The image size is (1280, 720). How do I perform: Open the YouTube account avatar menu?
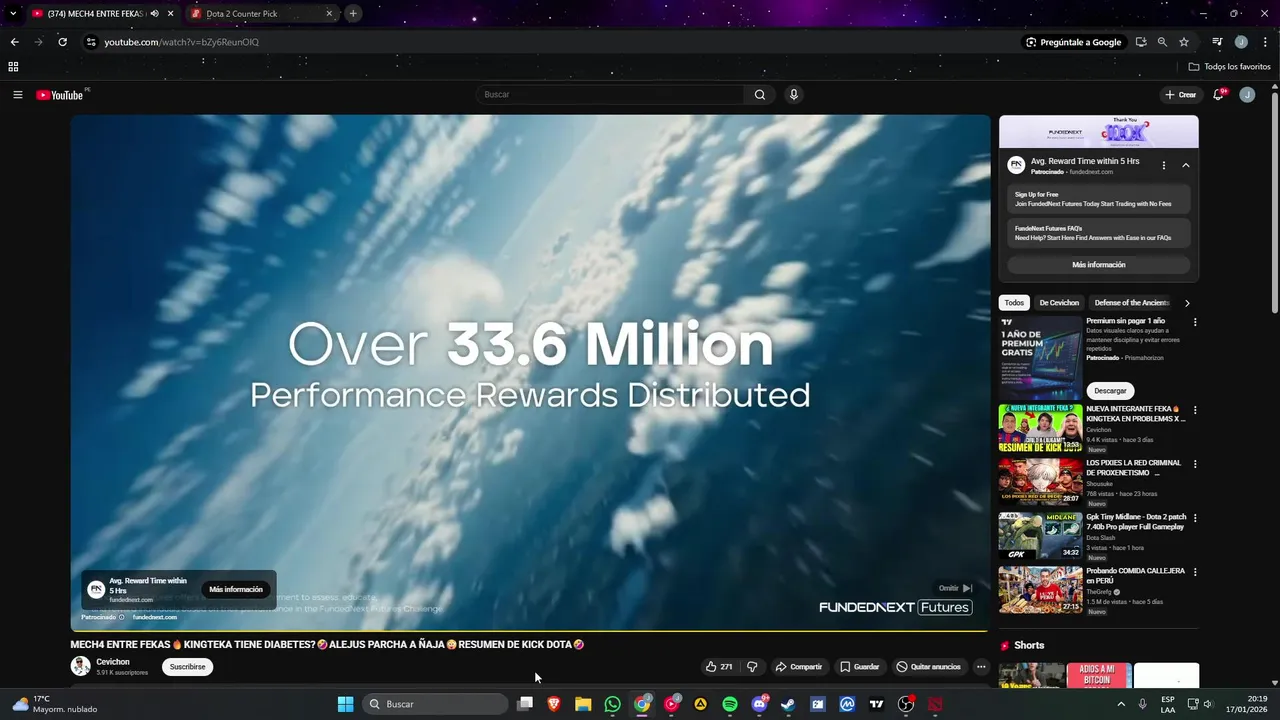[1247, 95]
